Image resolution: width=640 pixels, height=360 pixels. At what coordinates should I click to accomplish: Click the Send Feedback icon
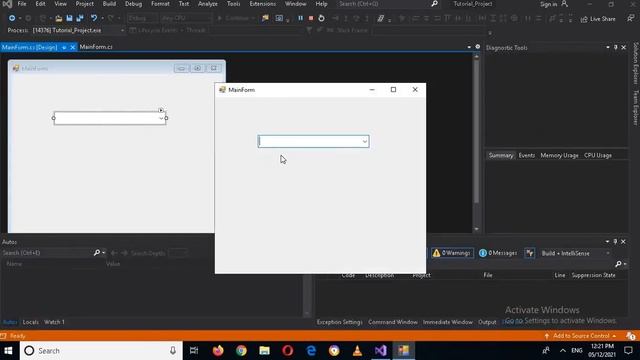pos(631,18)
